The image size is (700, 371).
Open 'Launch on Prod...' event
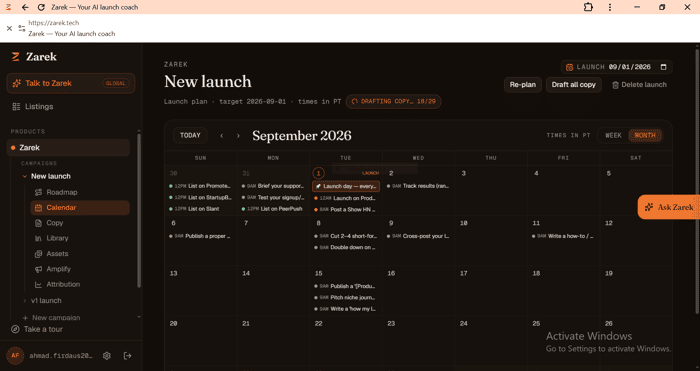pos(346,198)
